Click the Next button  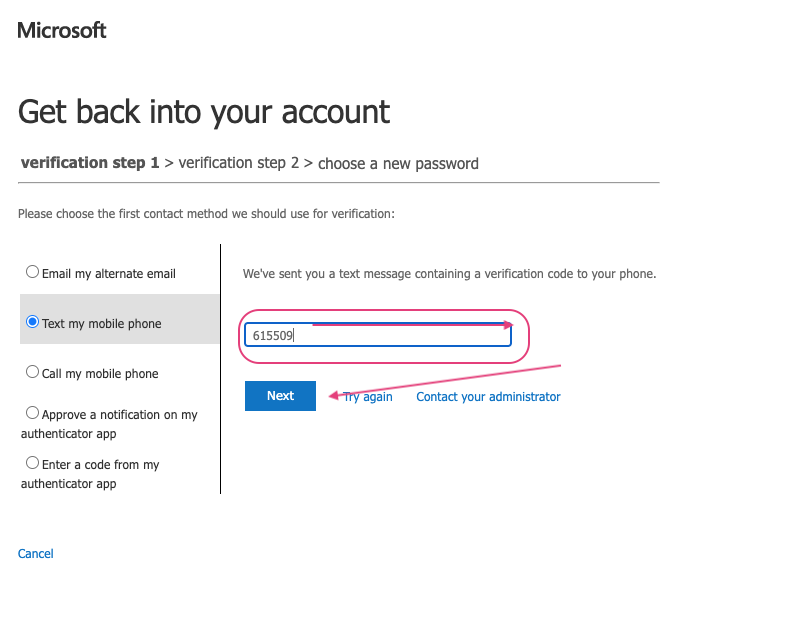point(280,396)
